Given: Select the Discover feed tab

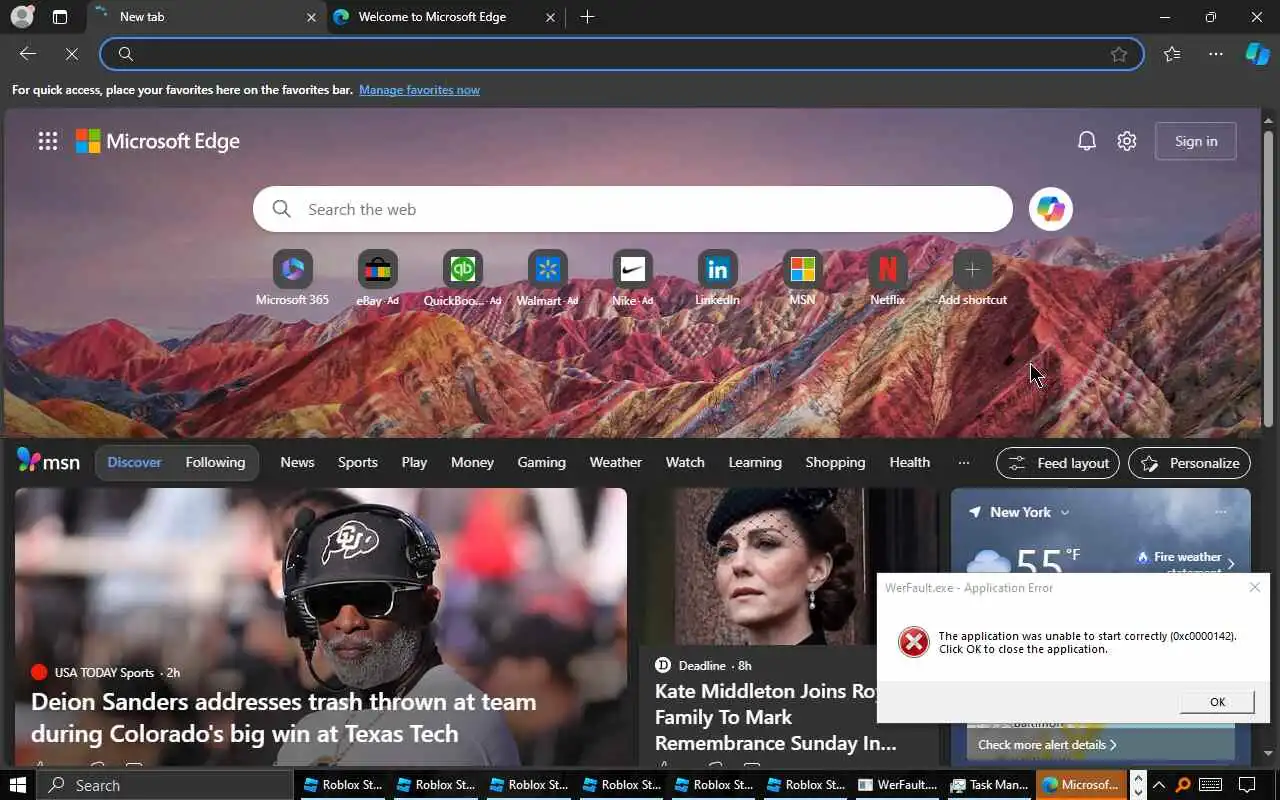Looking at the screenshot, I should 134,462.
